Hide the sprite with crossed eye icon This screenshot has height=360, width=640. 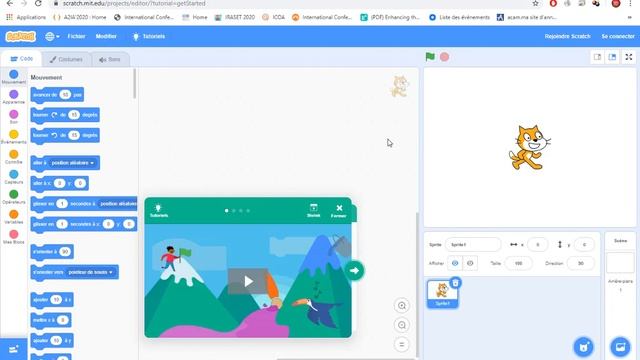[x=470, y=263]
